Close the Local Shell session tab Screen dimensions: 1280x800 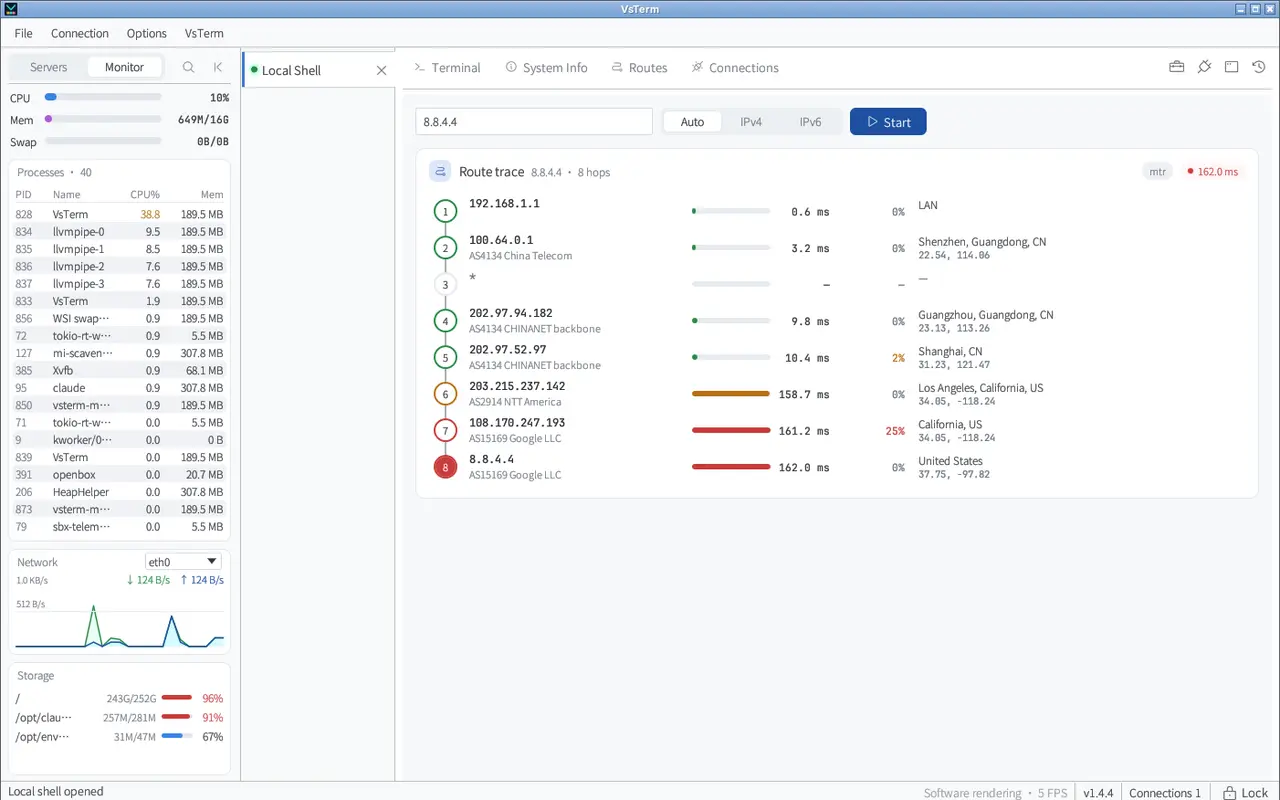click(381, 70)
